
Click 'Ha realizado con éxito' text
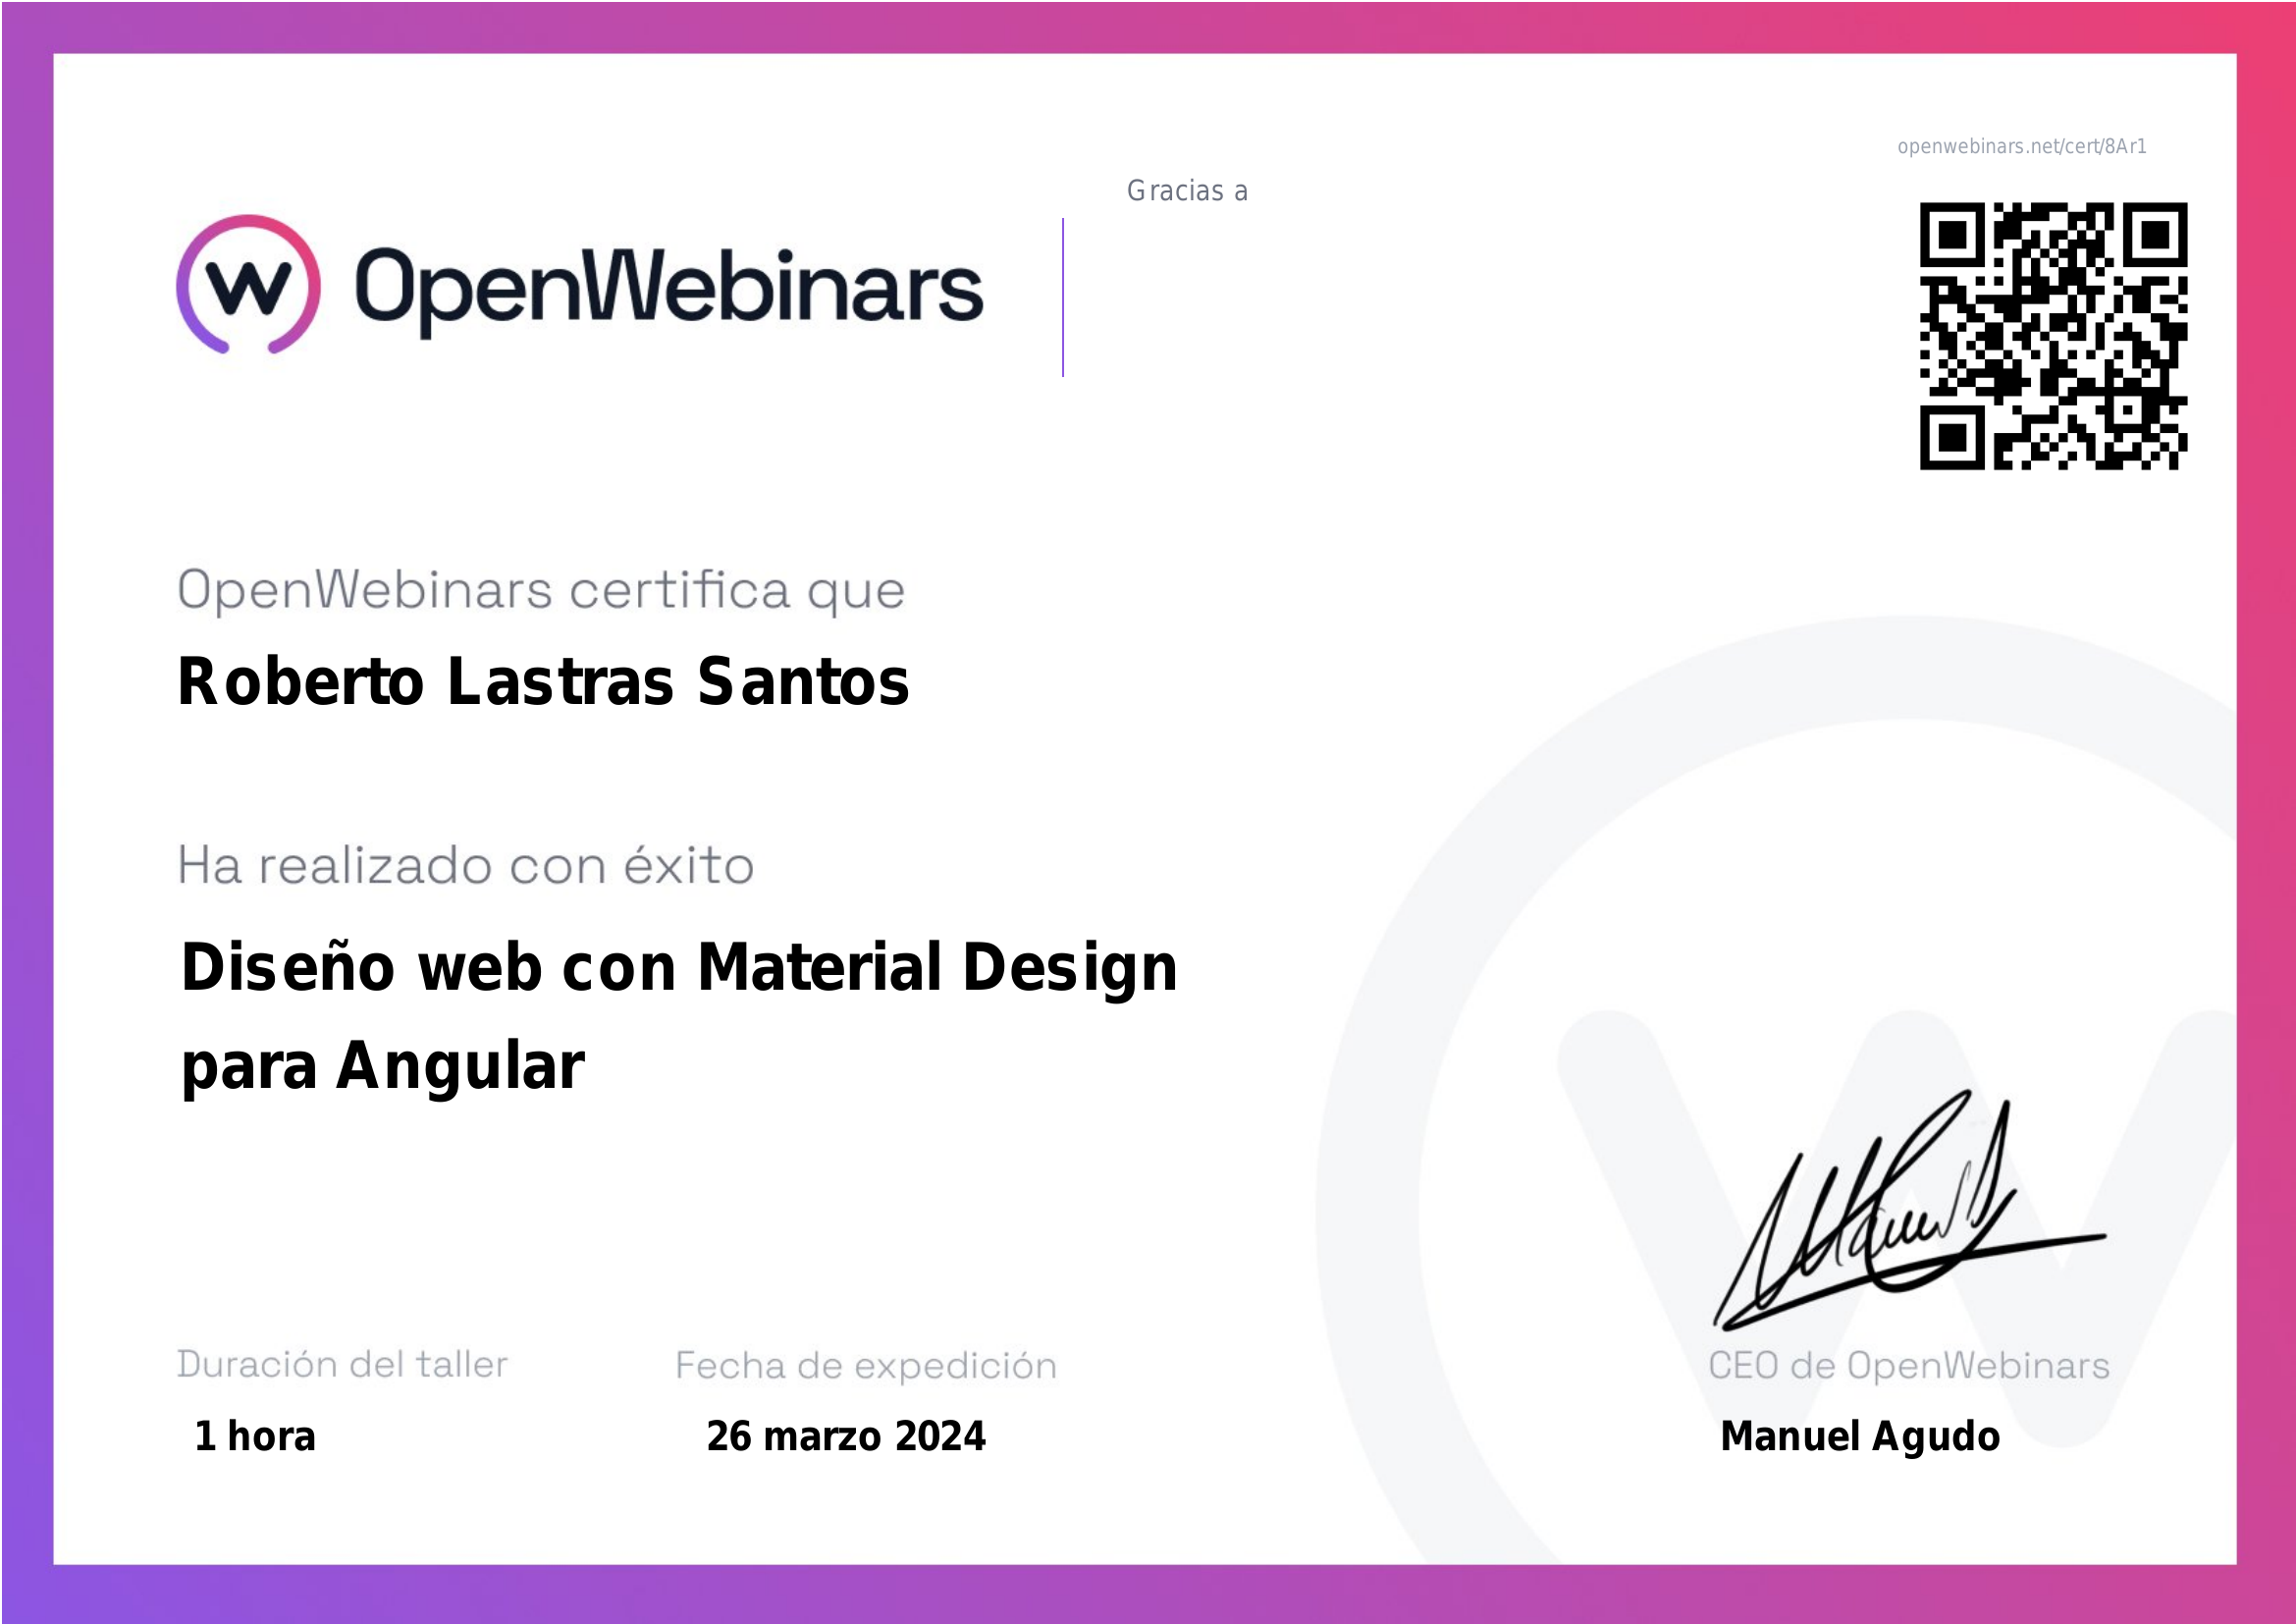[x=466, y=866]
